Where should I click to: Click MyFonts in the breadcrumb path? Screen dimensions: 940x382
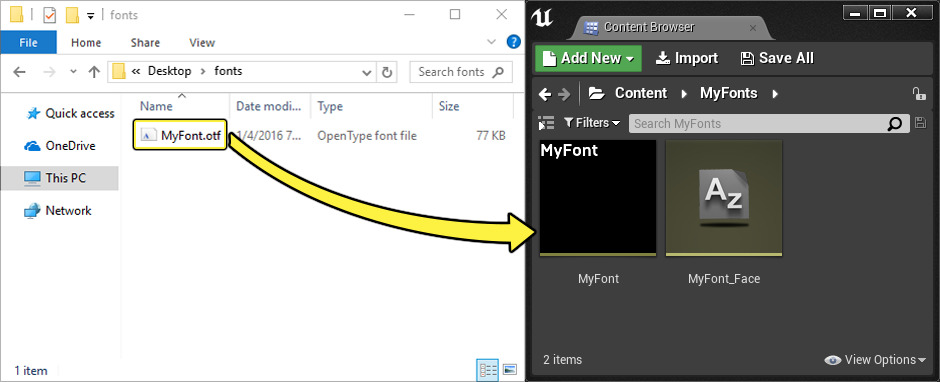click(728, 93)
